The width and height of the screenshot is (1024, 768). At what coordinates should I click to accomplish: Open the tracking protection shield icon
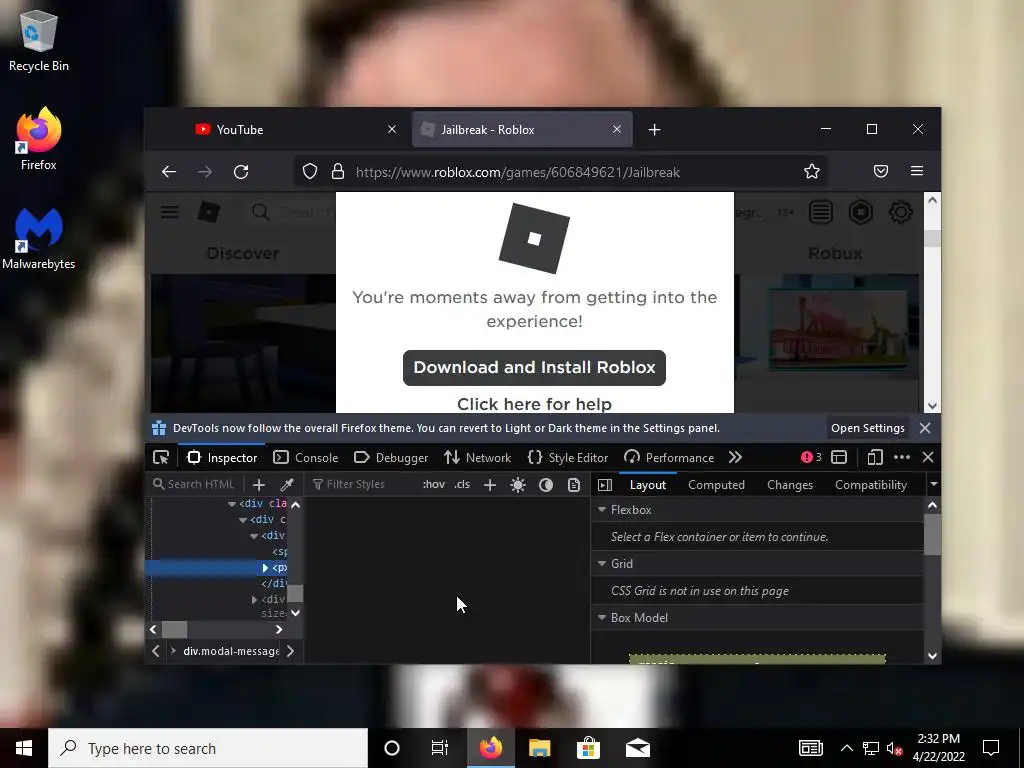[x=310, y=172]
